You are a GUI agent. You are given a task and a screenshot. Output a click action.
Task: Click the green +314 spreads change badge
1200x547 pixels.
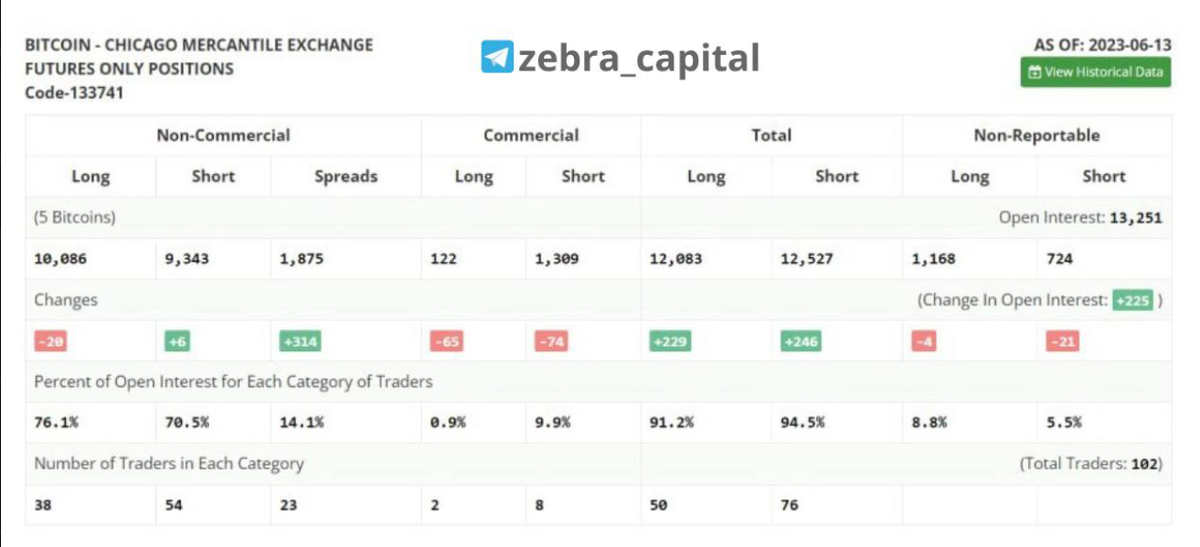(x=300, y=341)
